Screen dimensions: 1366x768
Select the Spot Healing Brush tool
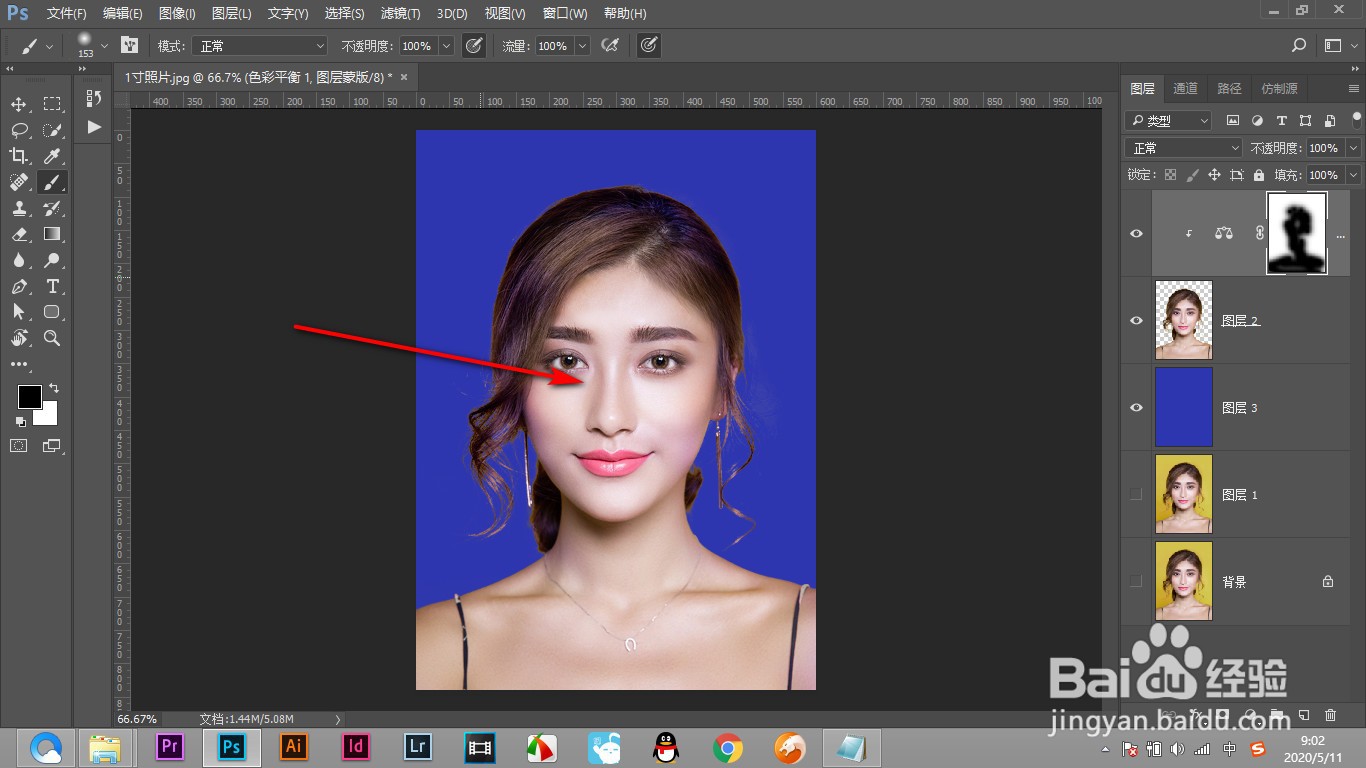pos(19,182)
